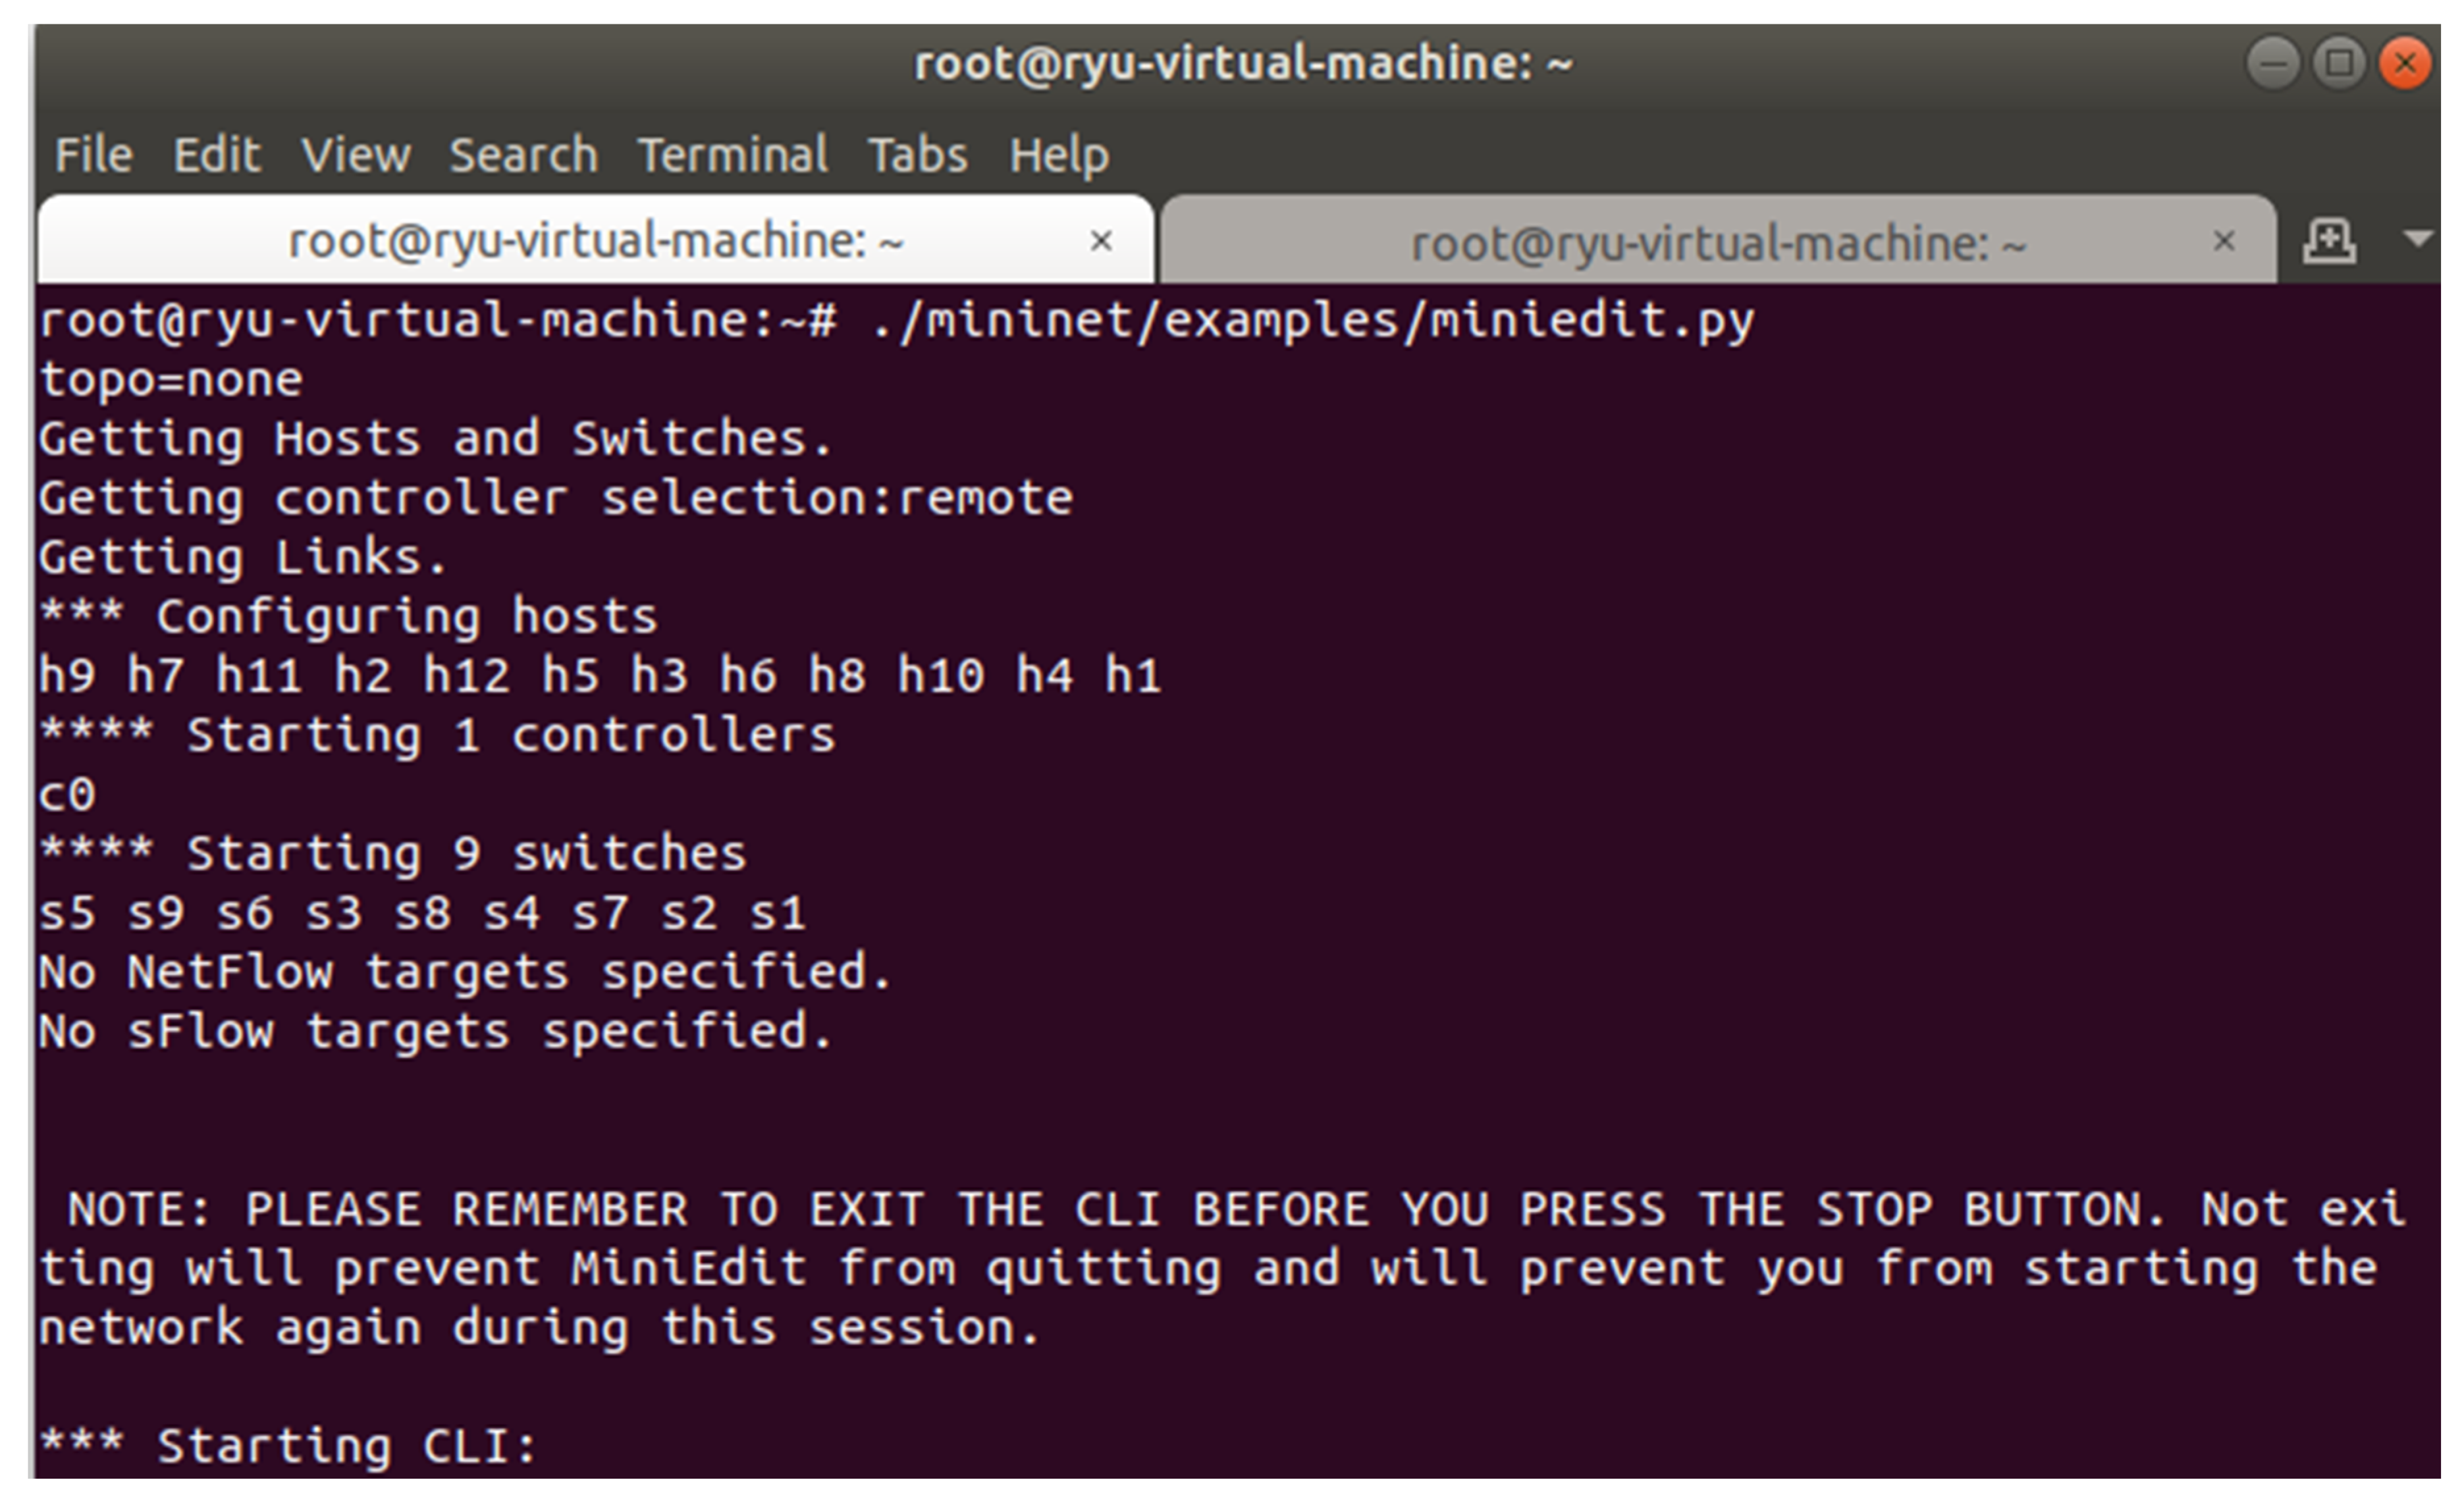Open the Help menu
Image resolution: width=2464 pixels, height=1505 pixels.
click(1058, 155)
